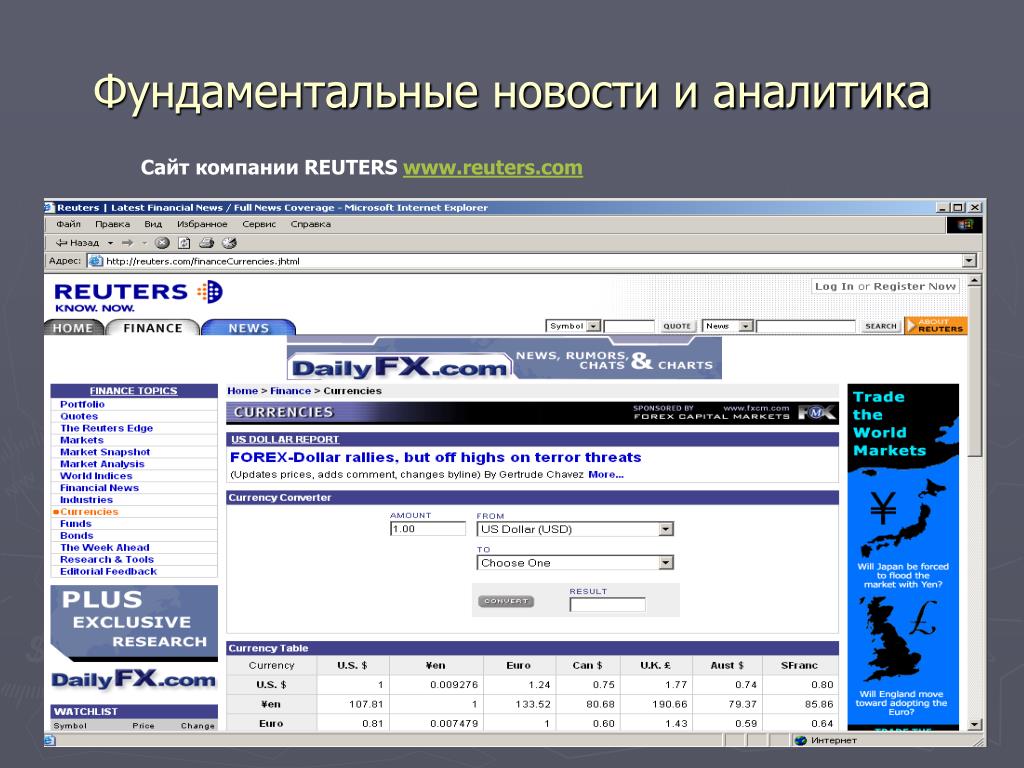Switch to the HOME tab

[73, 328]
